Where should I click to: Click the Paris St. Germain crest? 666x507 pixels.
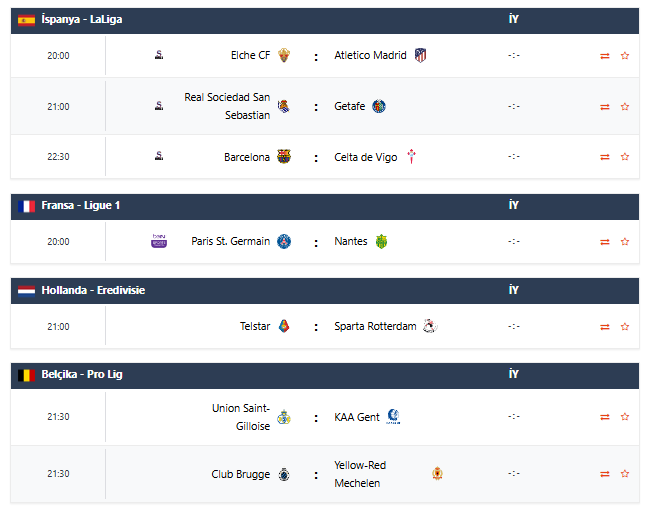tap(284, 241)
